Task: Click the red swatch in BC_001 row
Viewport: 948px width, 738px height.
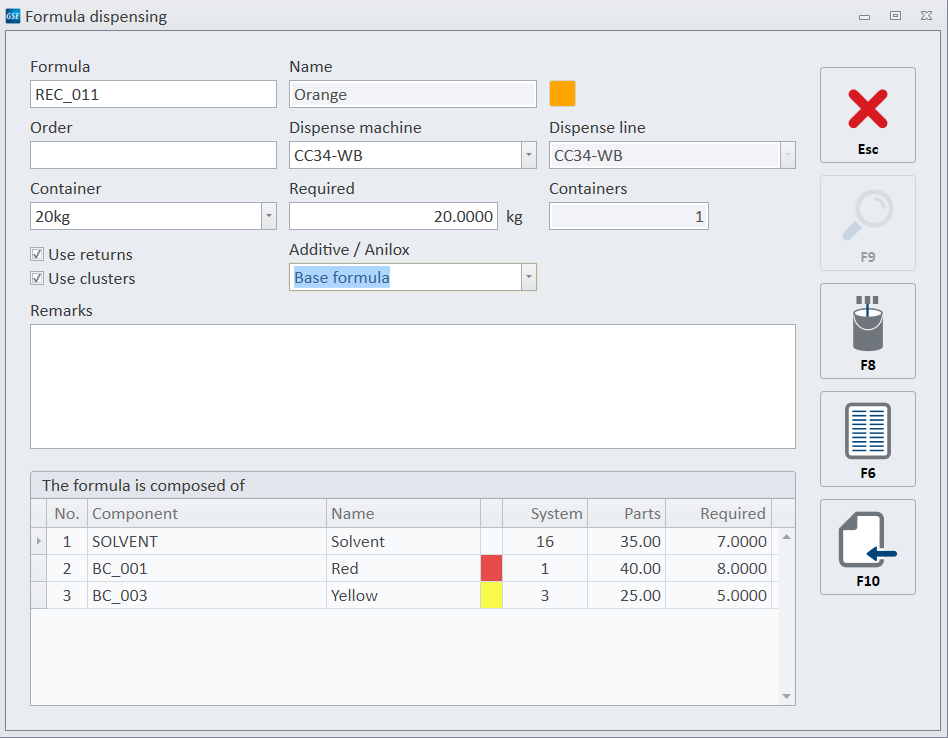Action: point(491,568)
